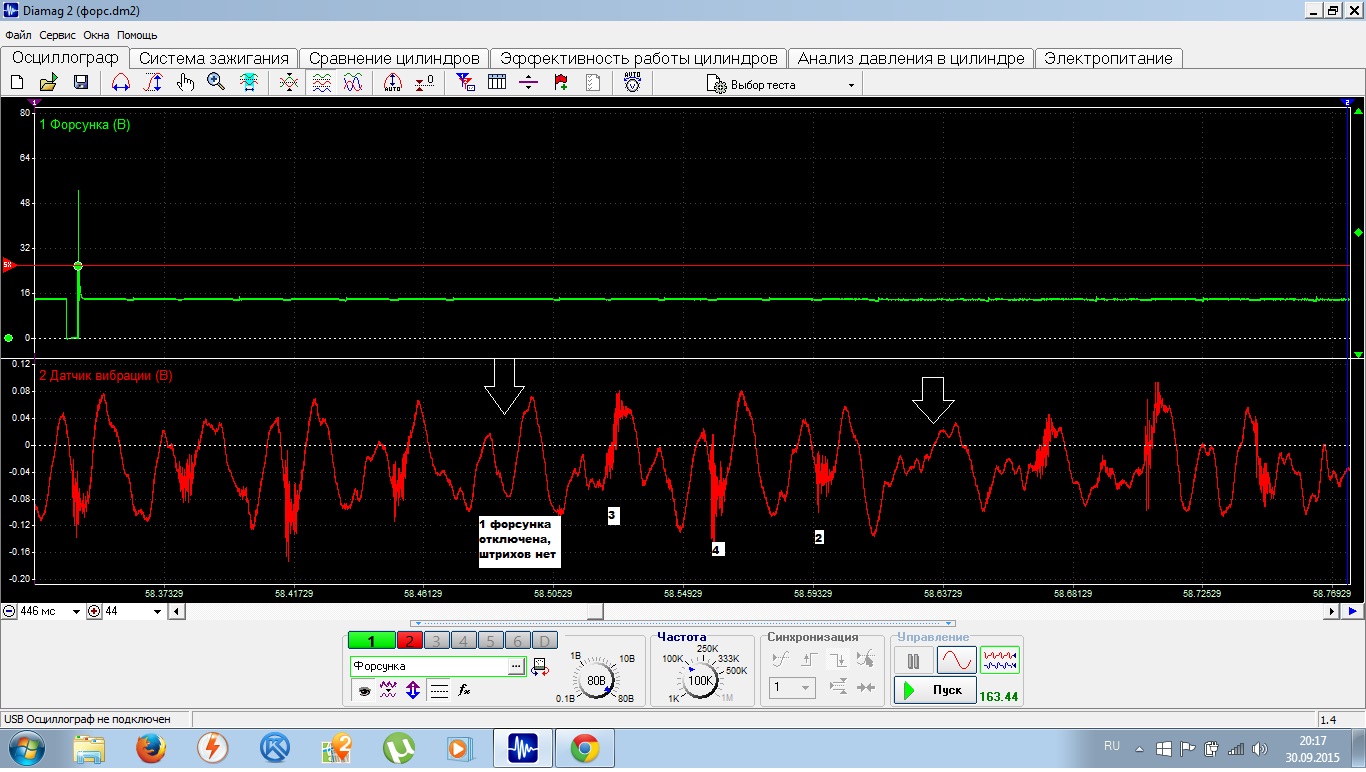Viewport: 1366px width, 772px height.
Task: Open the Электропитание tab
Action: click(x=1108, y=58)
